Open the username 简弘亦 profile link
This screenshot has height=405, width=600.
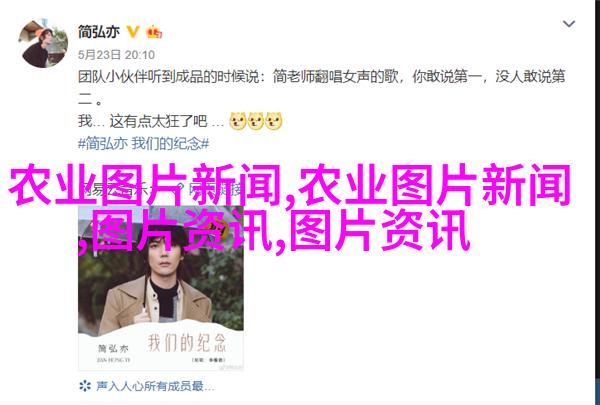pyautogui.click(x=99, y=32)
